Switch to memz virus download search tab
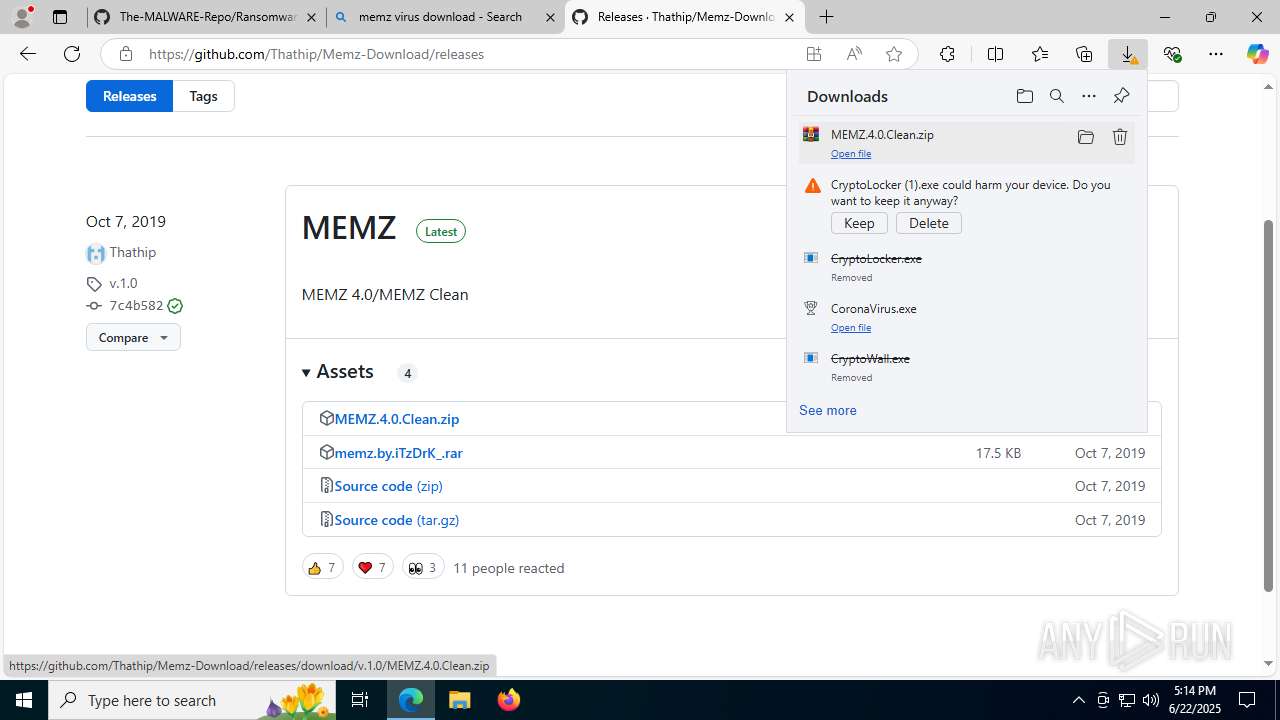 click(445, 17)
